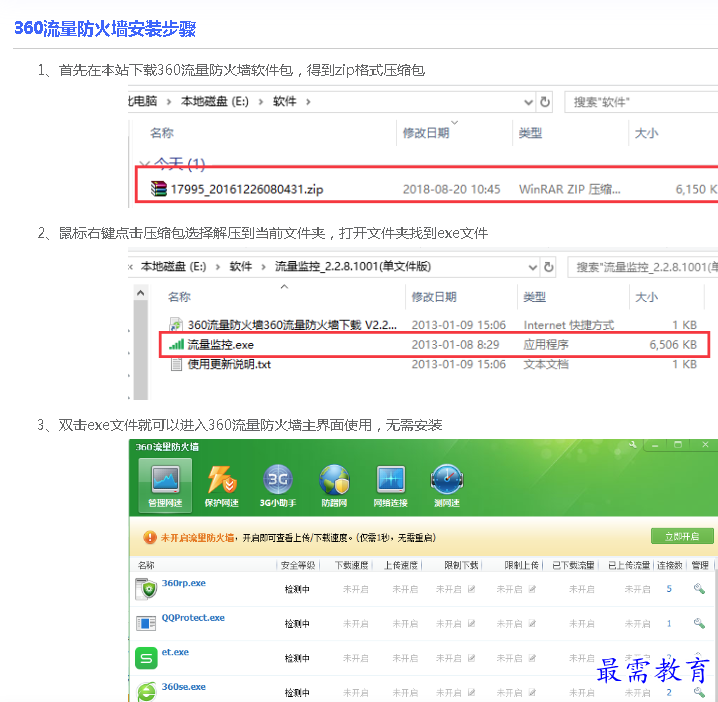Click connection count 1 for QQProtect.exe
Screen dimensions: 718x702
pos(669,623)
